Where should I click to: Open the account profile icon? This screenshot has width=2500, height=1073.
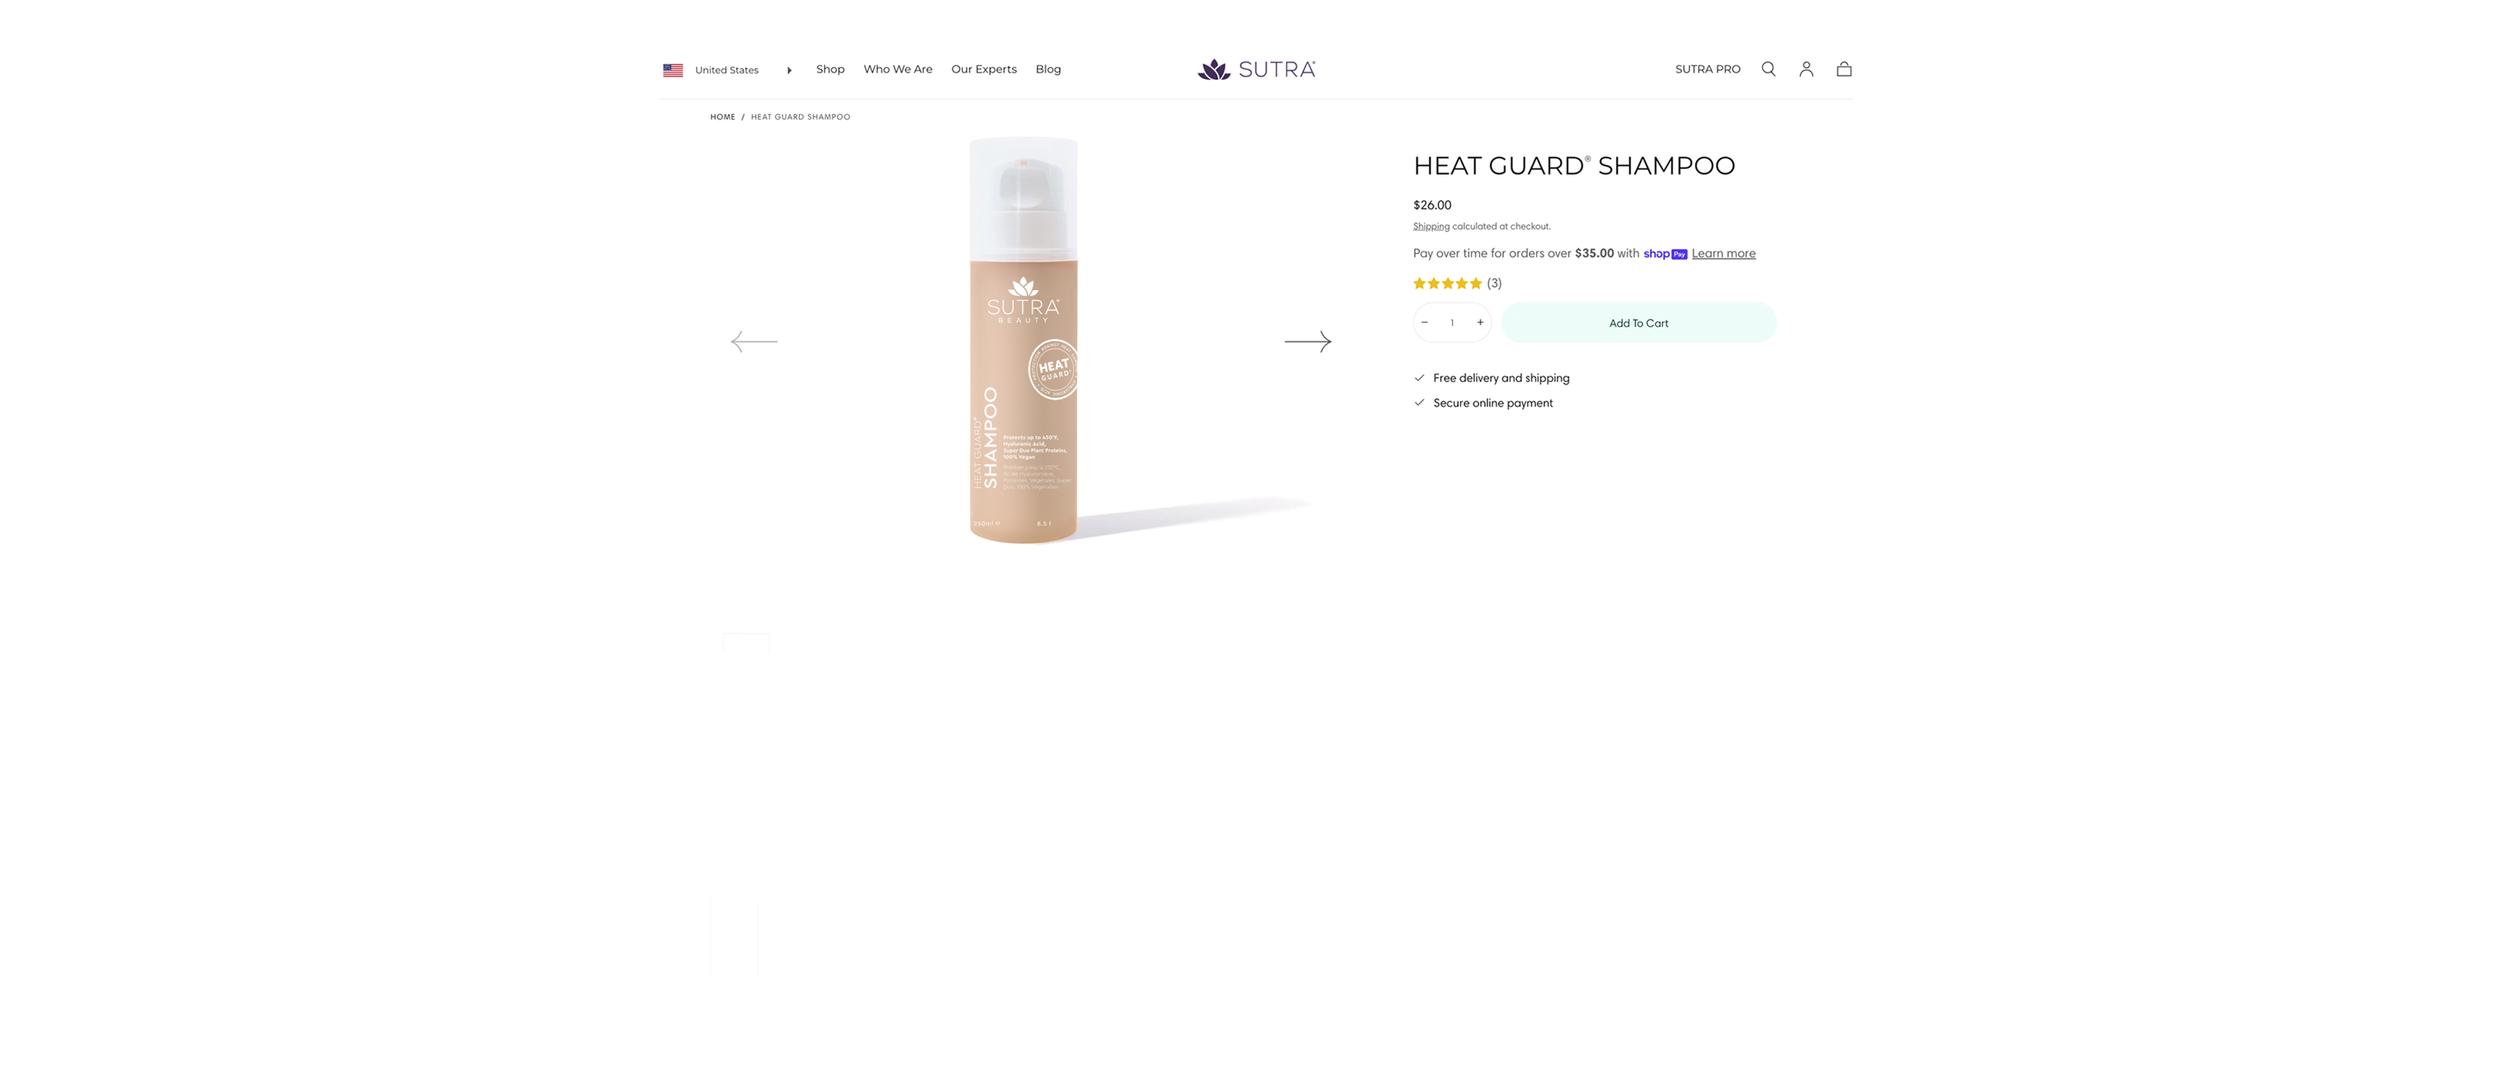1806,69
